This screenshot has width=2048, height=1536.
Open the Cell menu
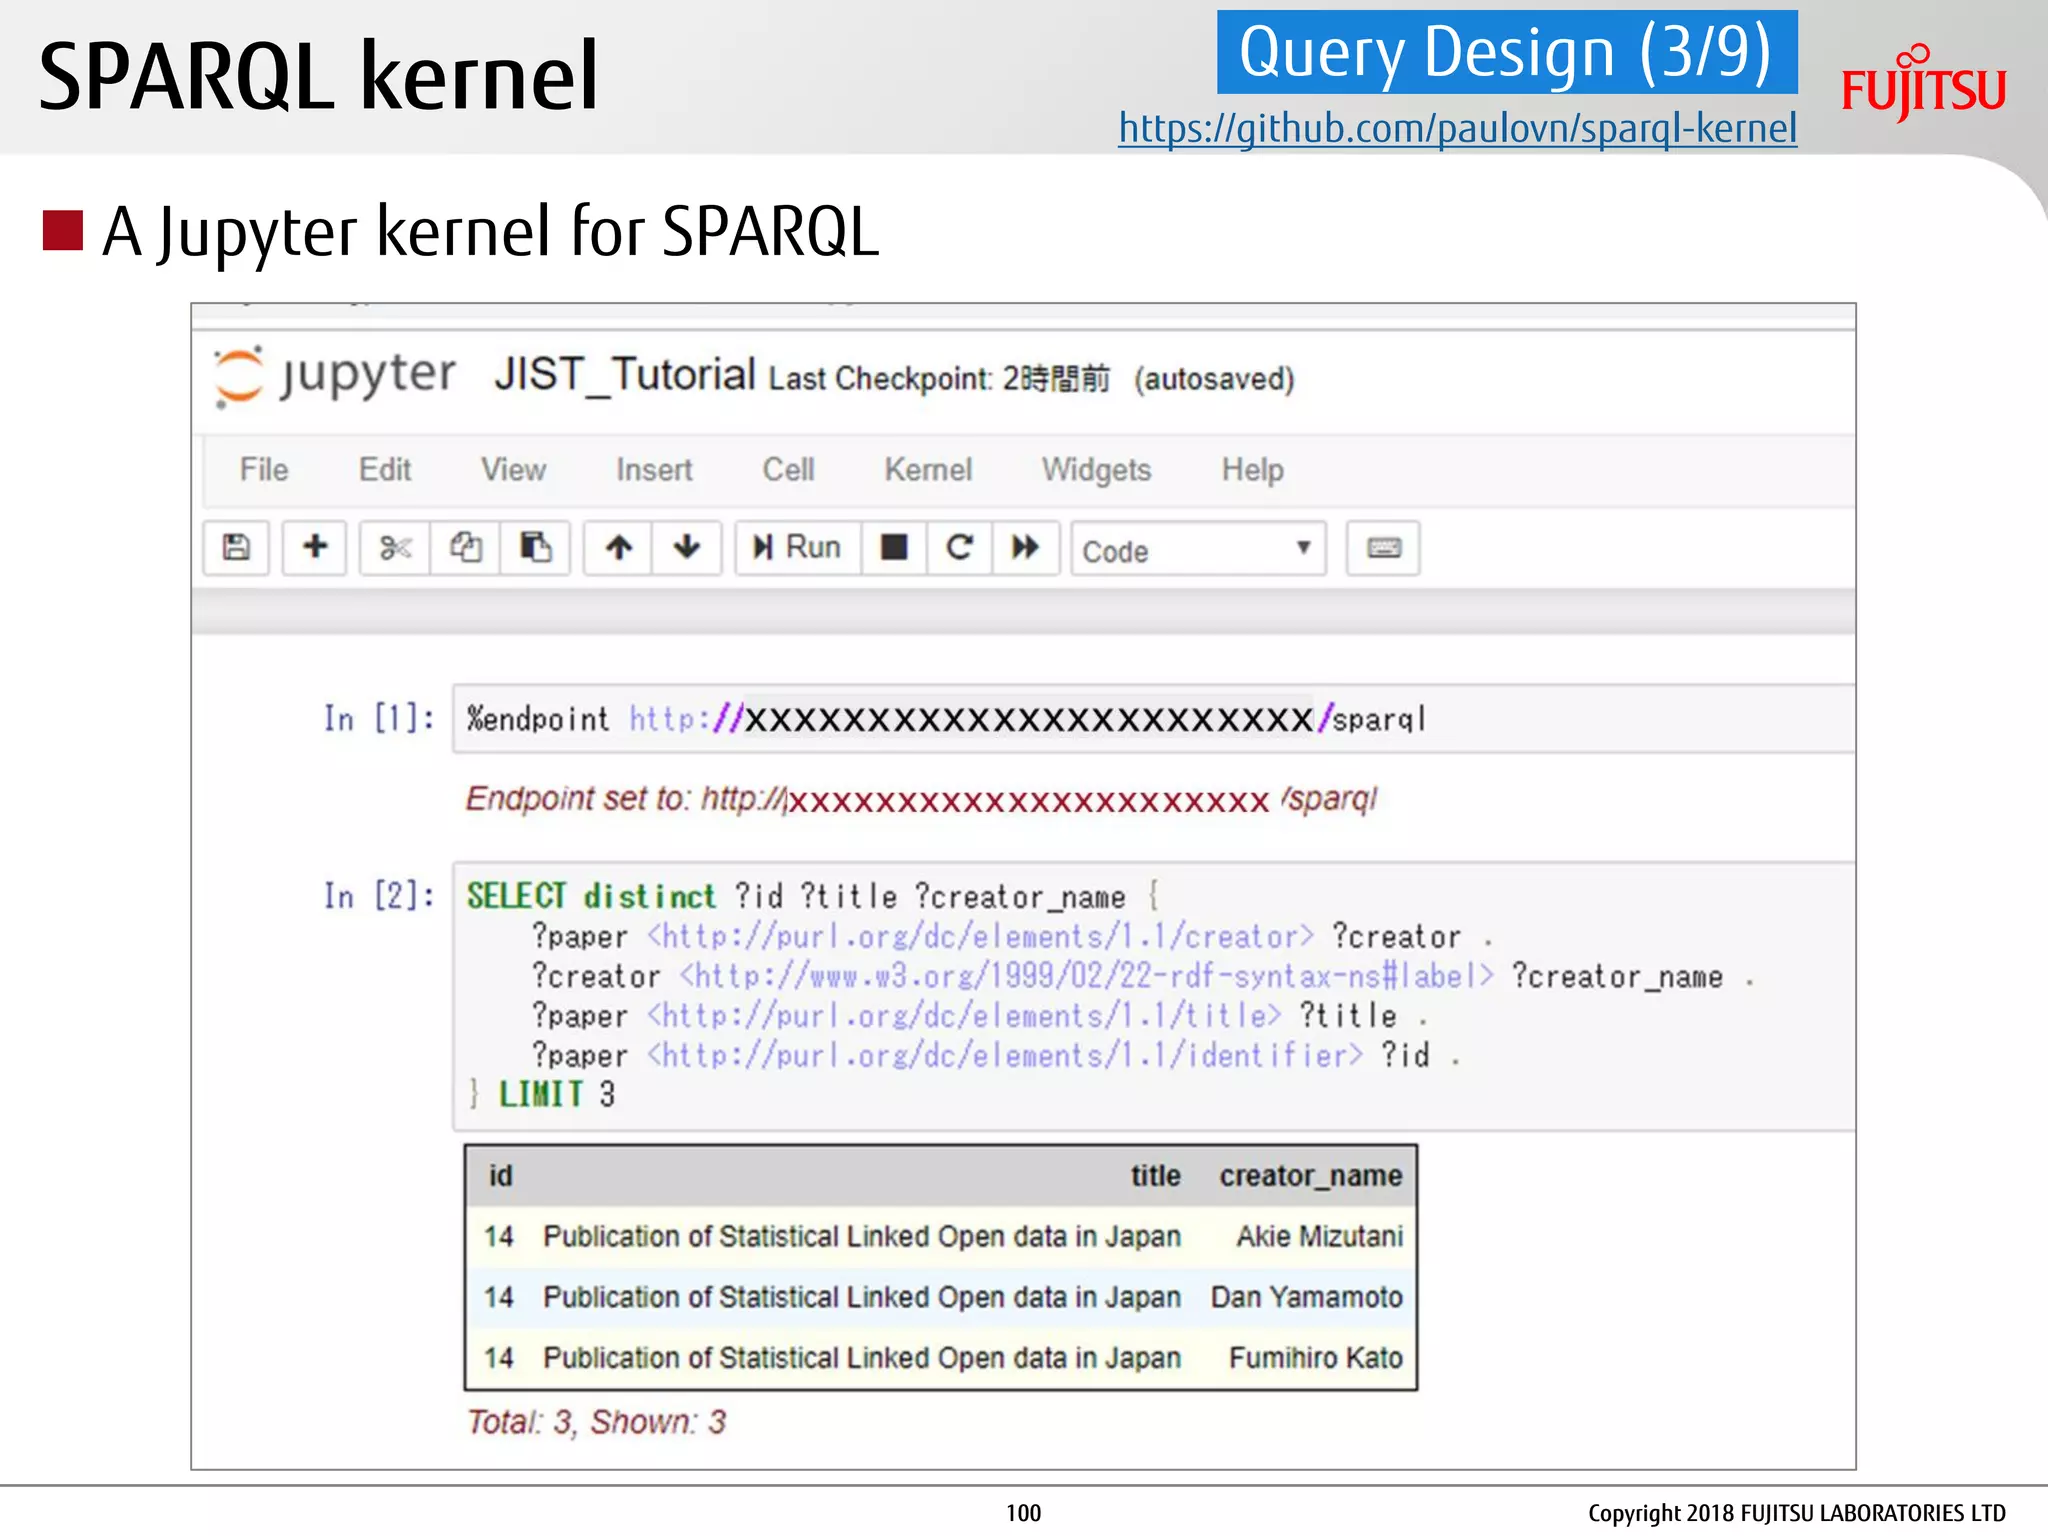tap(788, 469)
